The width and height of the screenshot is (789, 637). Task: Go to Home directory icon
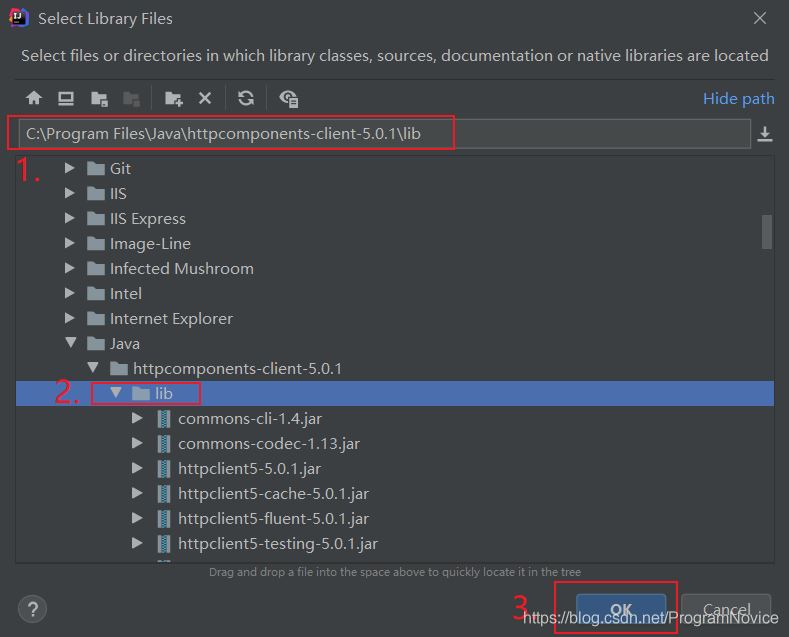tap(34, 98)
